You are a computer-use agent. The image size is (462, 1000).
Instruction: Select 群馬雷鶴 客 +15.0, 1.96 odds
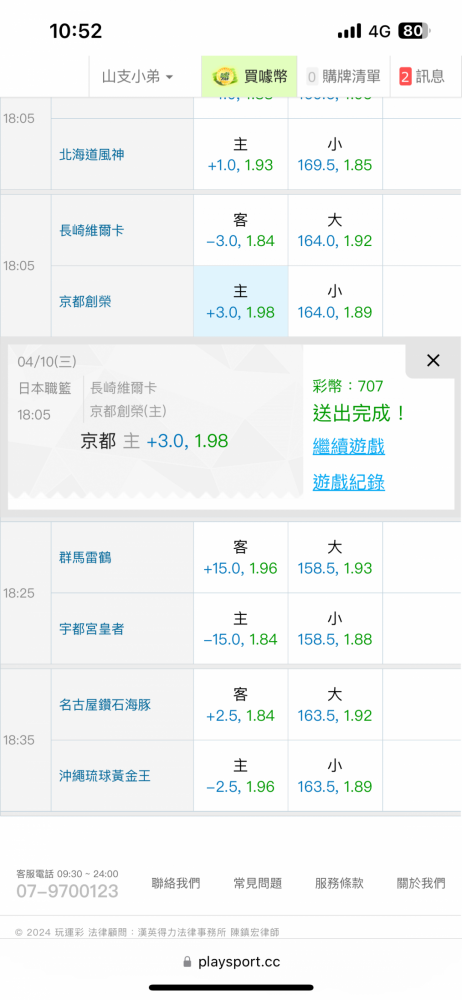tap(241, 557)
